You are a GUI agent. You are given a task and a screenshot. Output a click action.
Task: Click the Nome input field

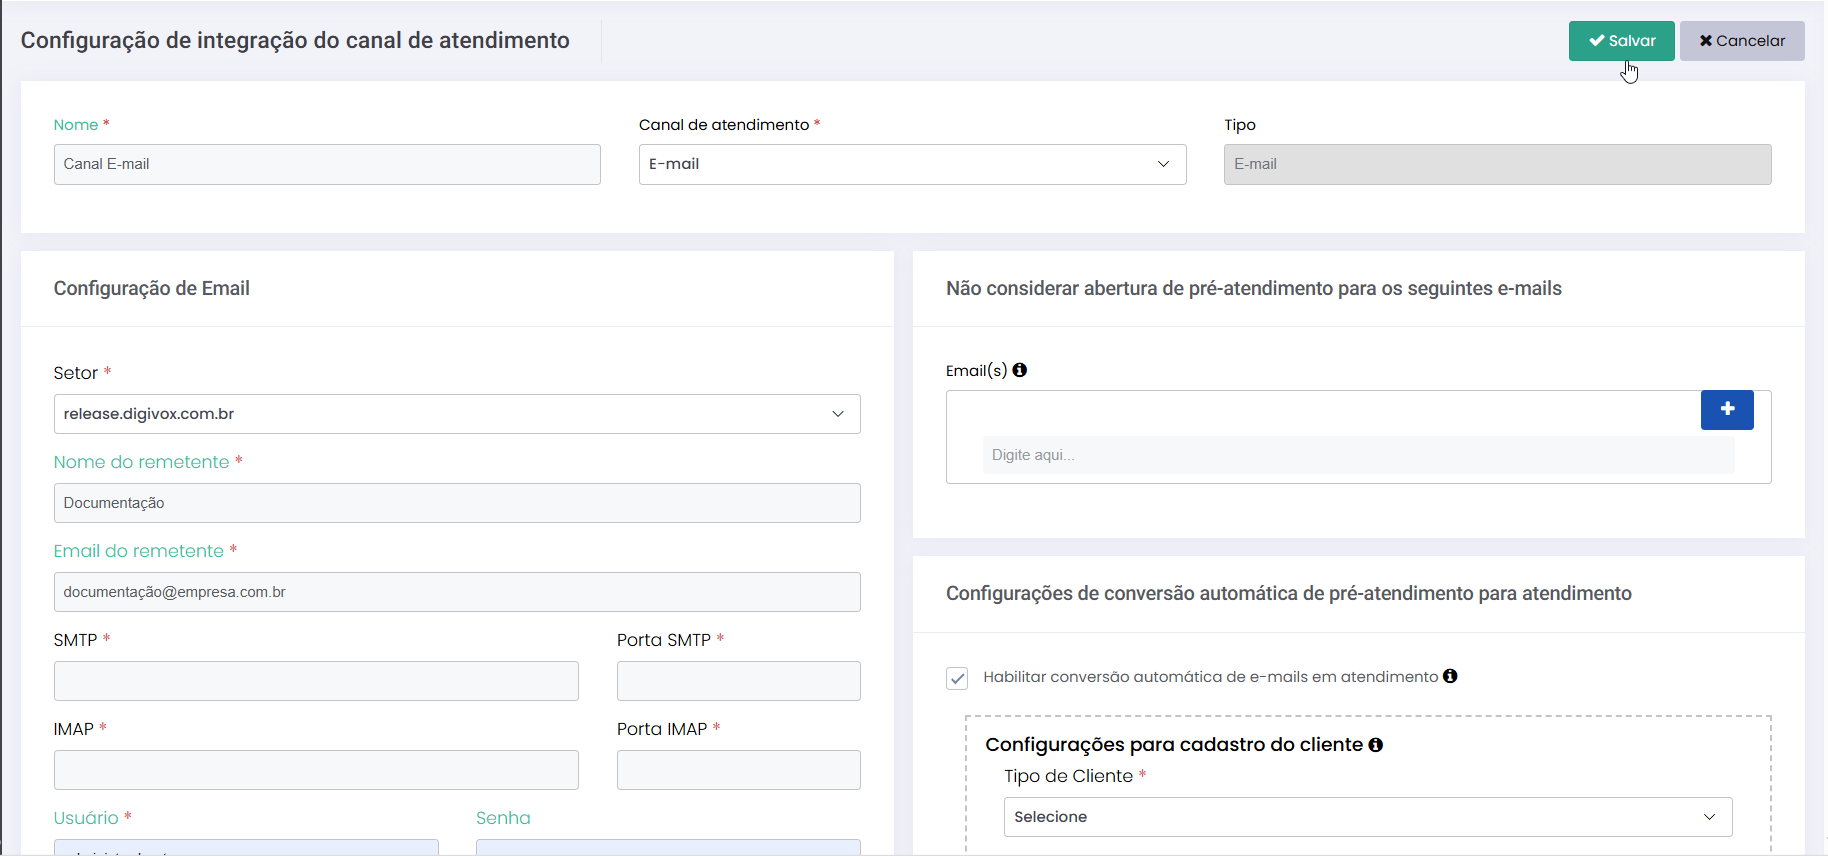pos(327,165)
